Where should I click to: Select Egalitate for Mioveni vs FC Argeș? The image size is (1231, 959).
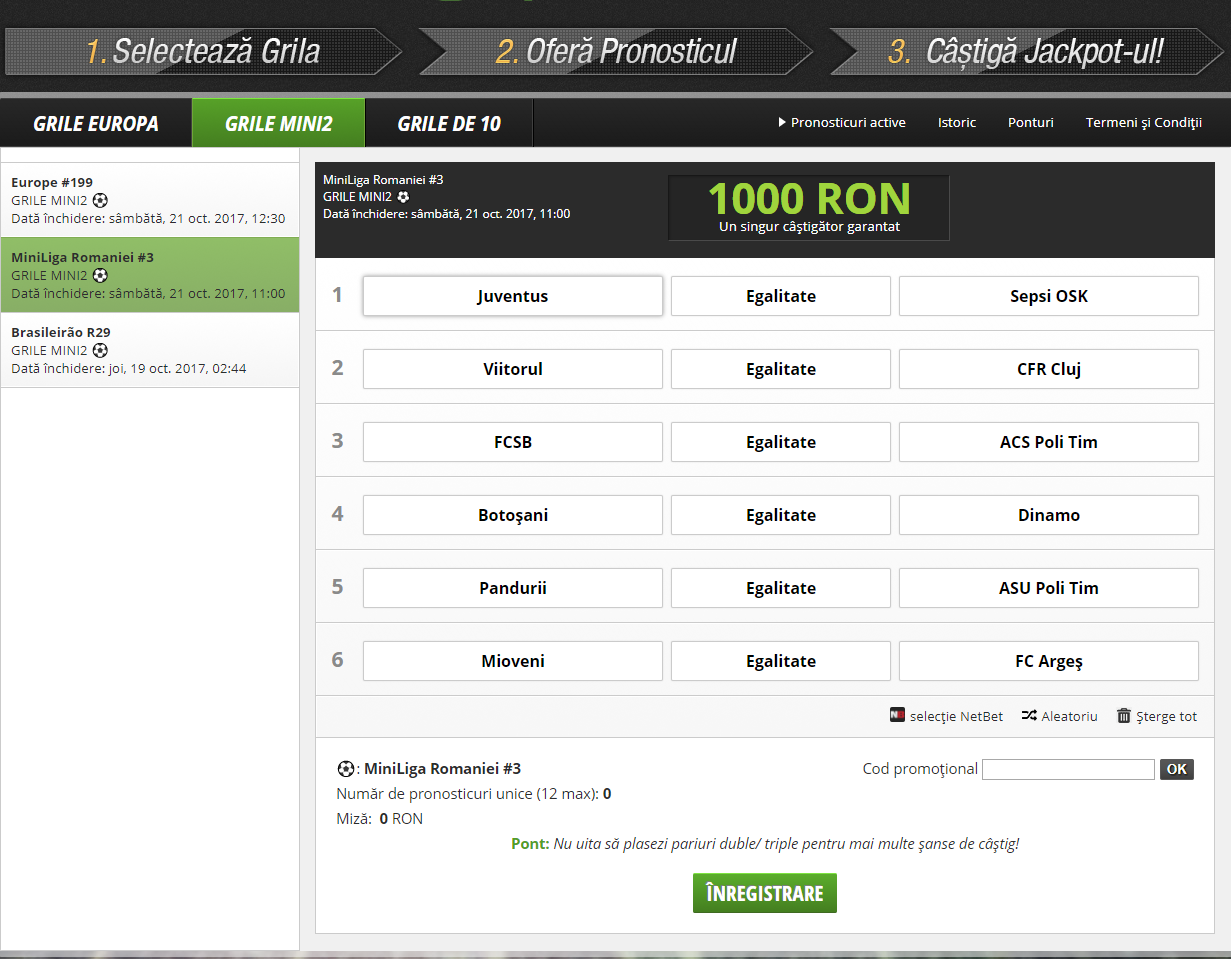781,661
